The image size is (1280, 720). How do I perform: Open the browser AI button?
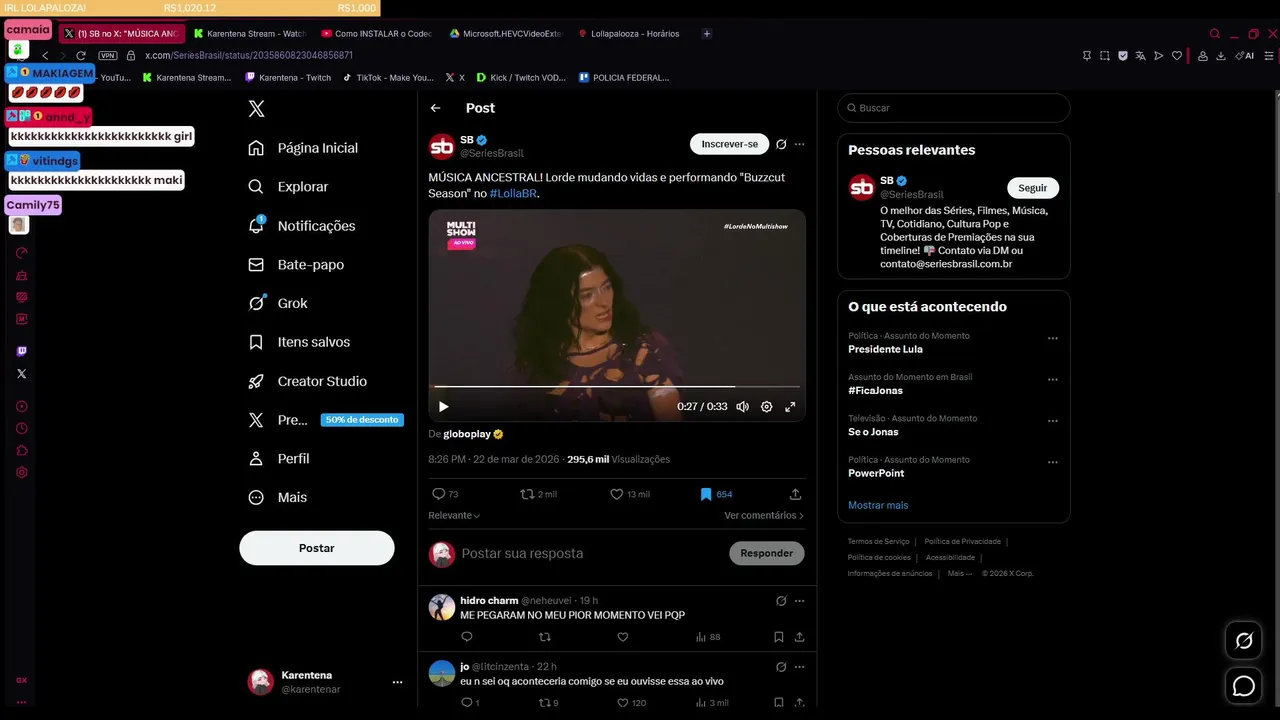1245,56
